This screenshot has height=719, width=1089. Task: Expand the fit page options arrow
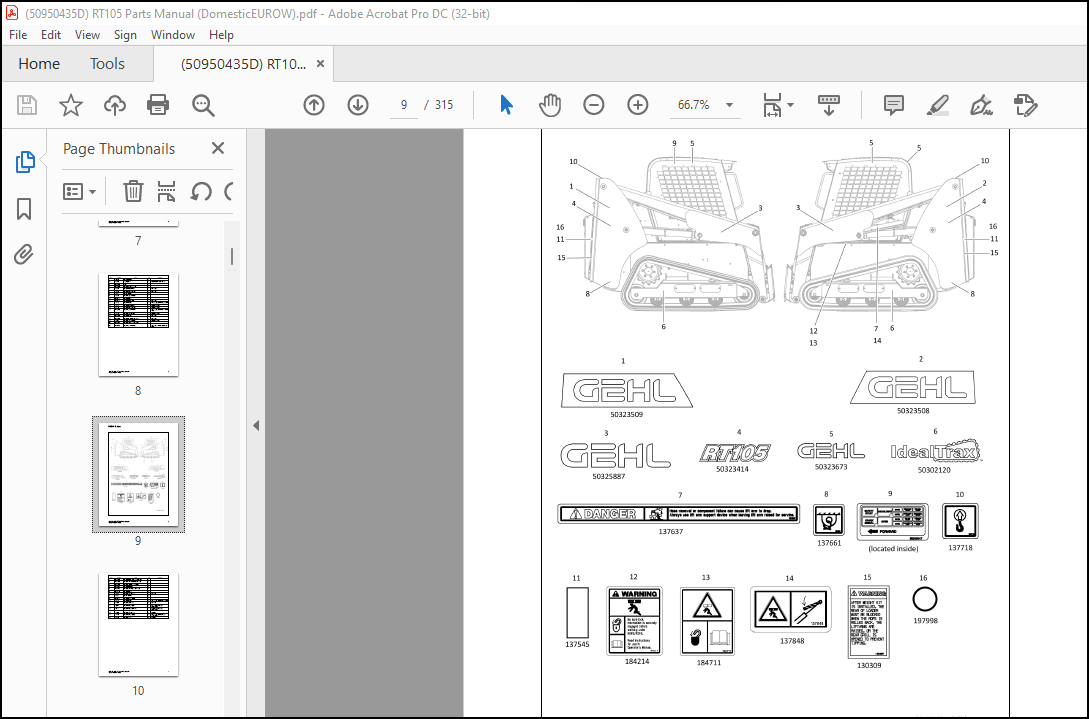tap(790, 106)
